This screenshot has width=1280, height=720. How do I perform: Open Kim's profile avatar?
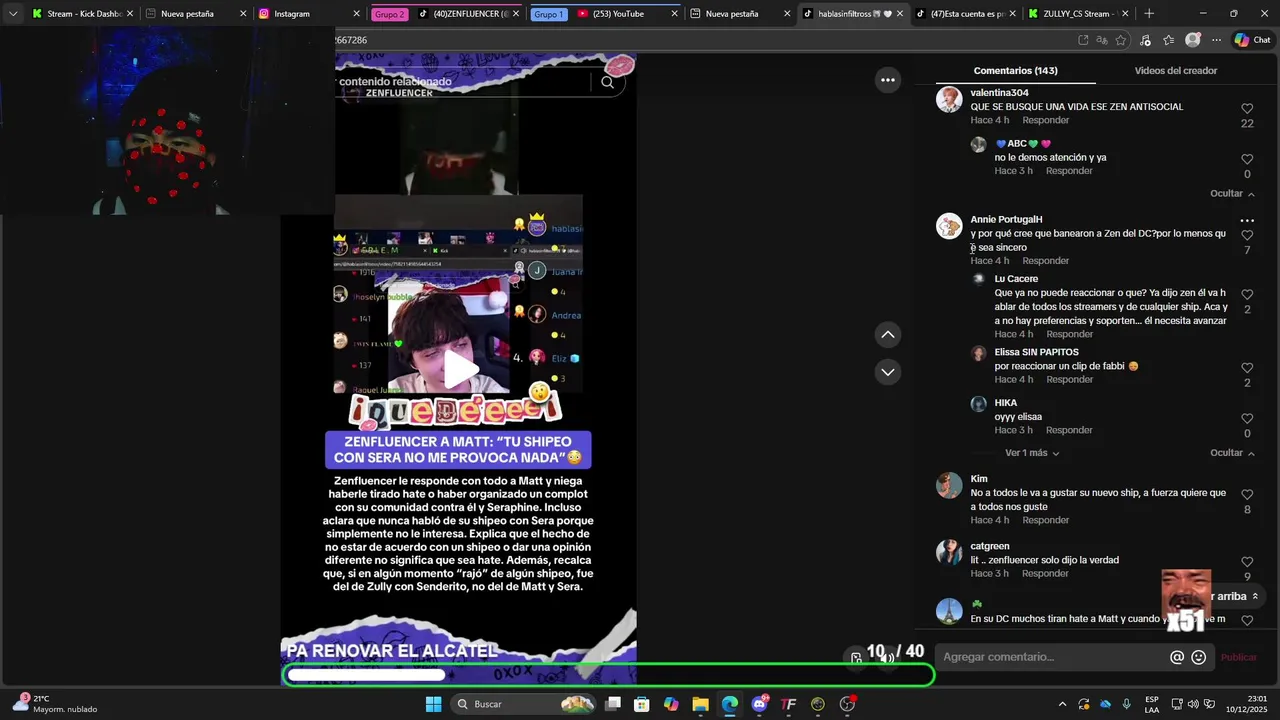point(949,485)
